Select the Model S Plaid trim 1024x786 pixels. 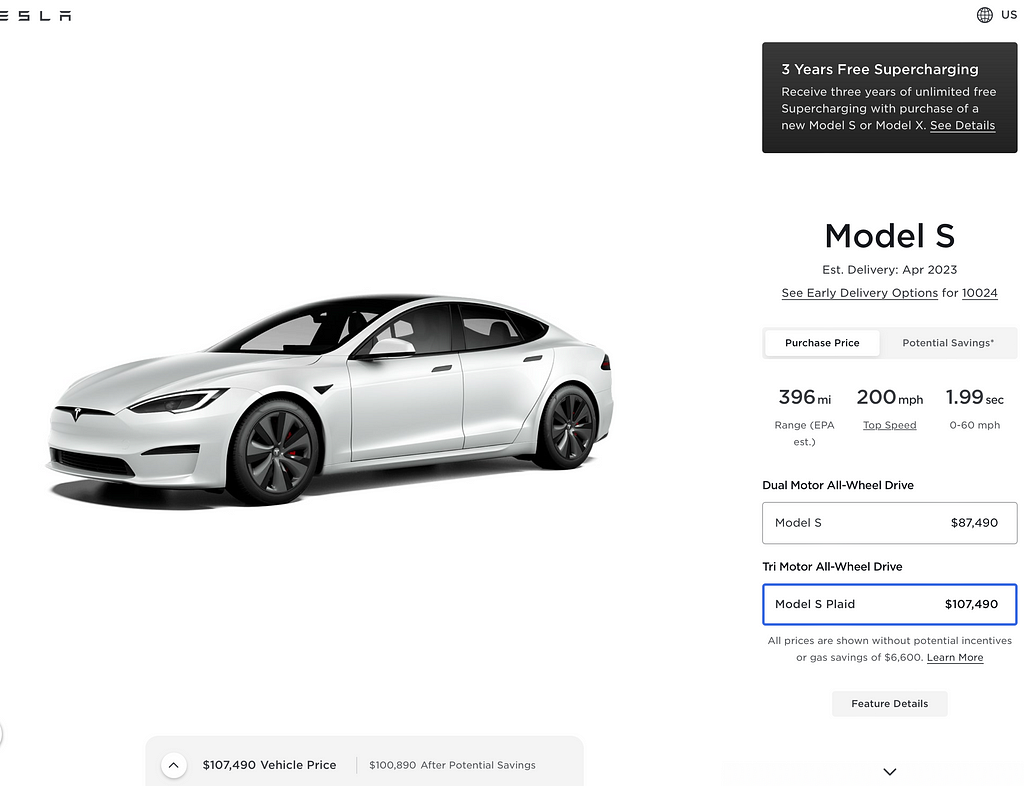[x=889, y=604]
